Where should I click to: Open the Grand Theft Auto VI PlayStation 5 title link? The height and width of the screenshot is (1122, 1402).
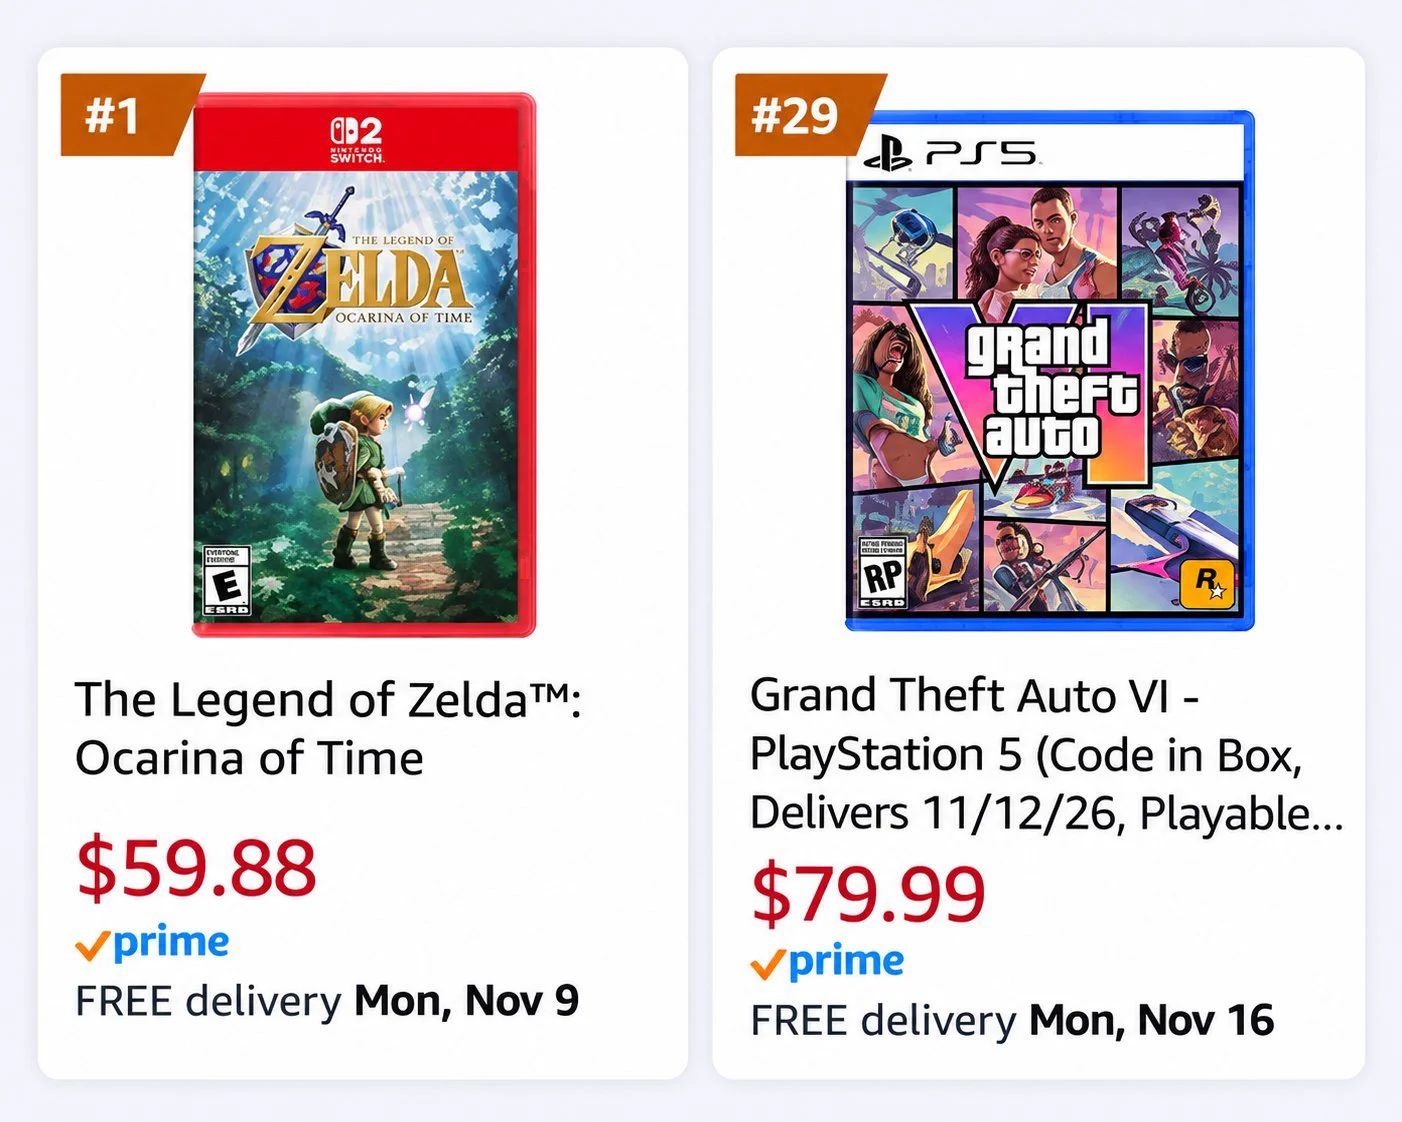click(x=1046, y=754)
